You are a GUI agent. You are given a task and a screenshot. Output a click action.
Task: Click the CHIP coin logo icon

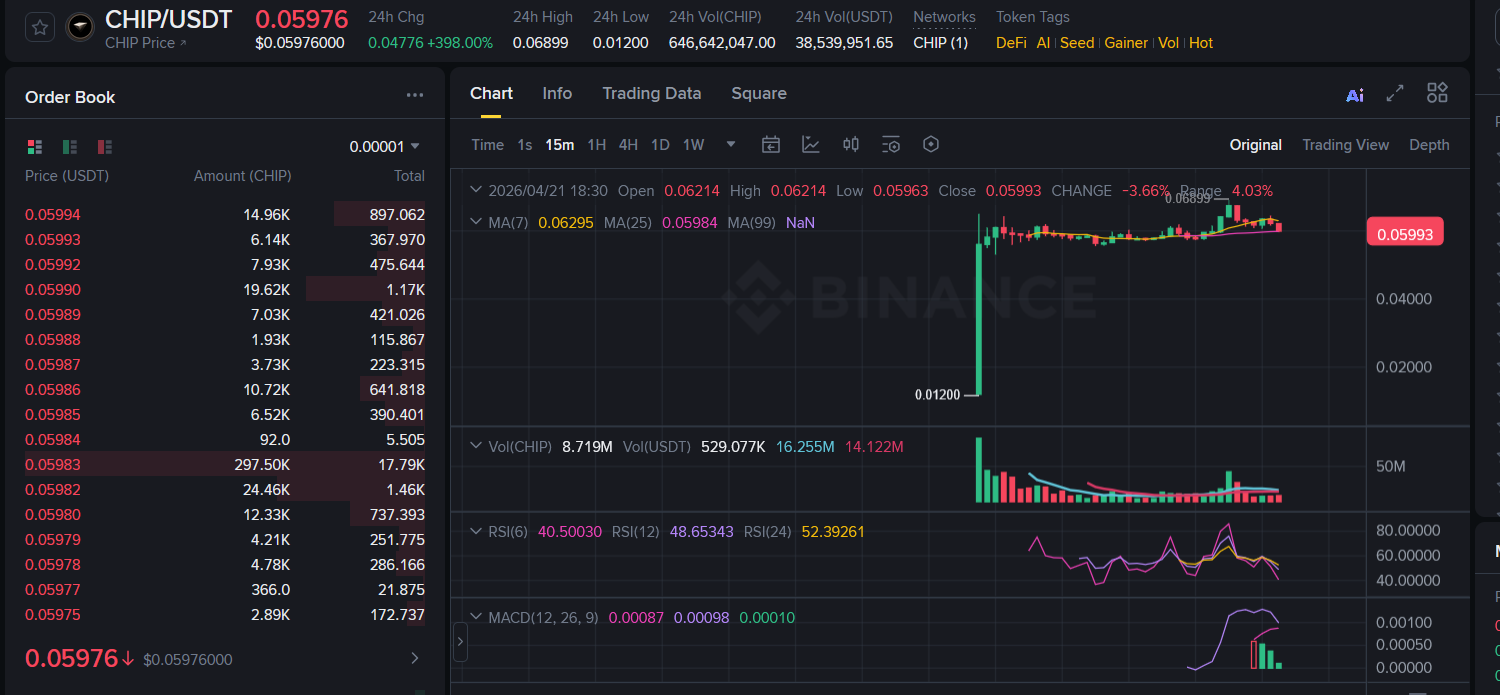(80, 27)
